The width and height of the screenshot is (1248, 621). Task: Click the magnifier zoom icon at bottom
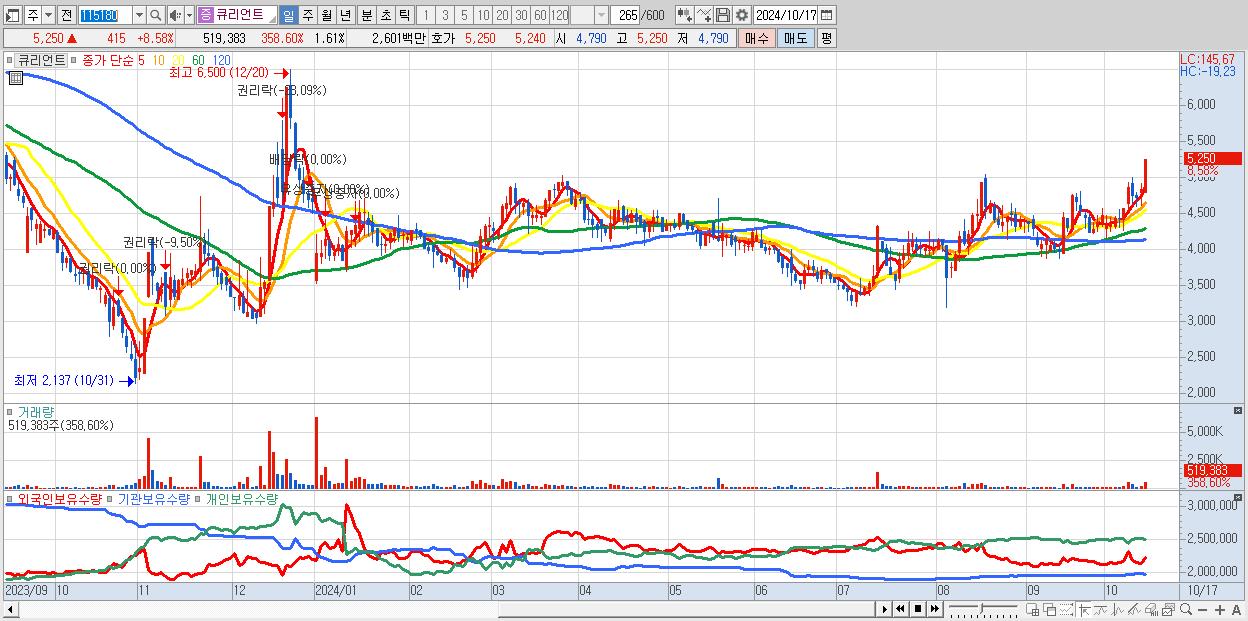(x=1185, y=609)
